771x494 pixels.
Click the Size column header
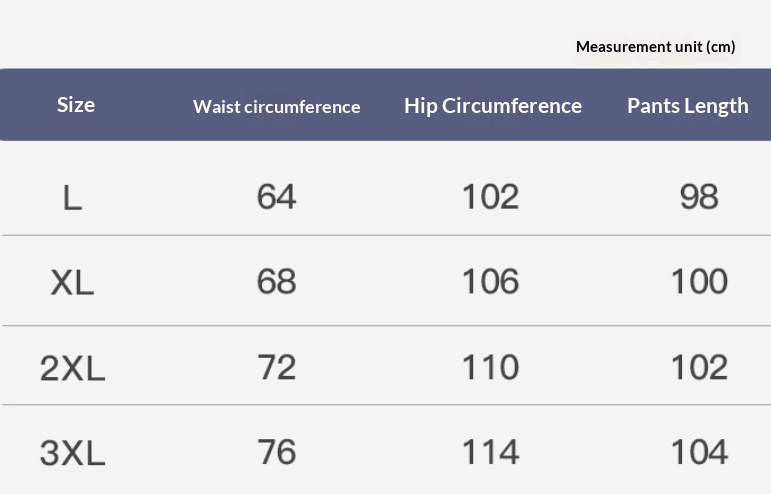pyautogui.click(x=76, y=105)
